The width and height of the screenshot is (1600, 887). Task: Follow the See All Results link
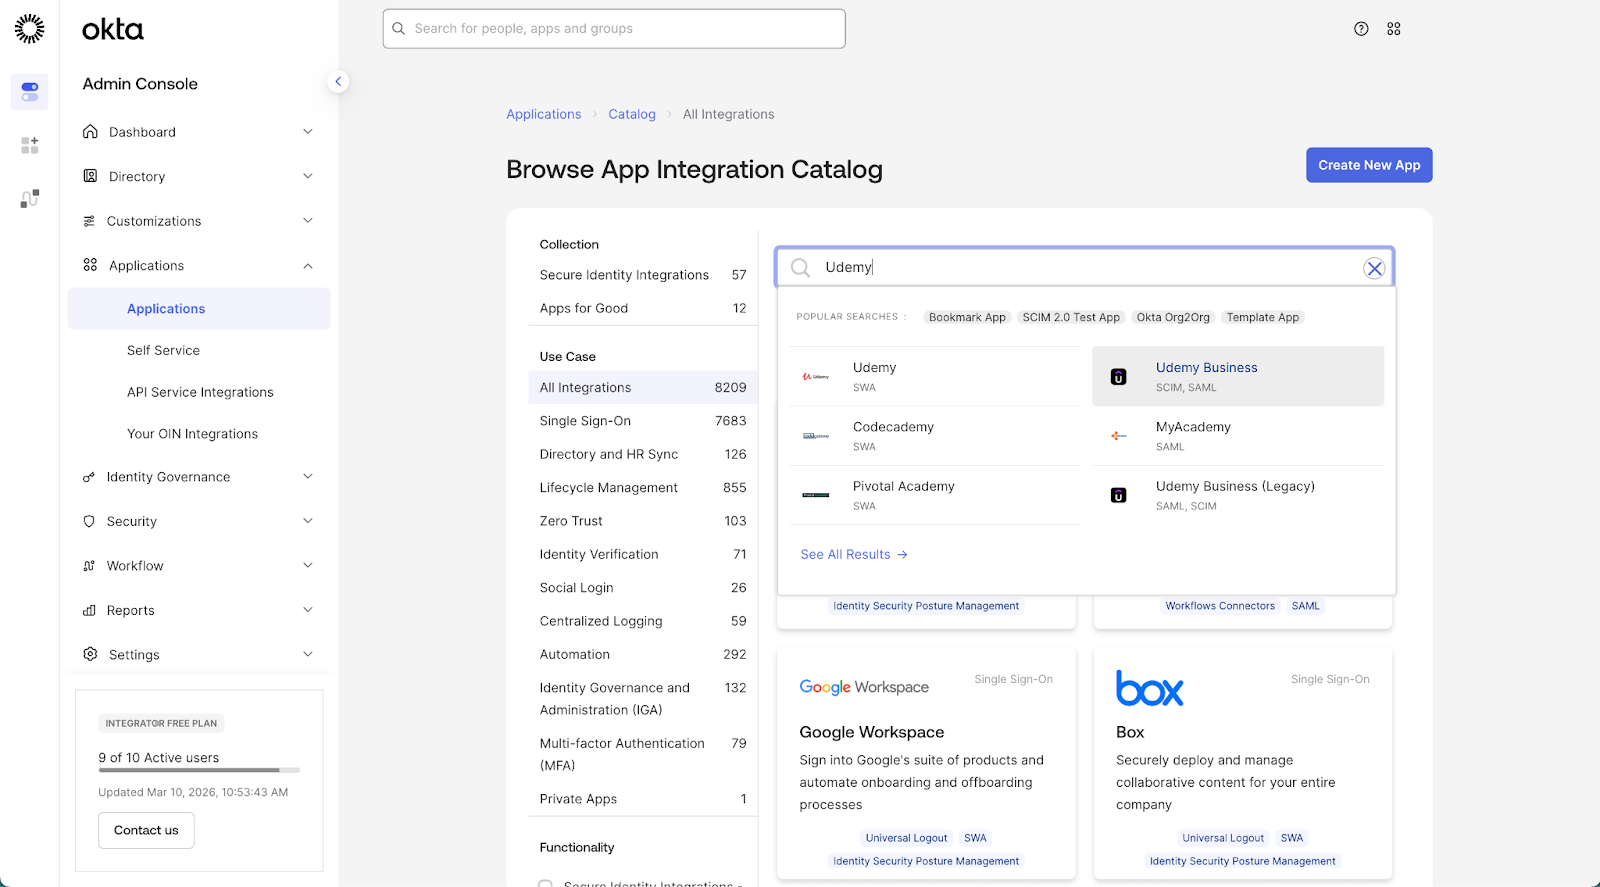[854, 554]
